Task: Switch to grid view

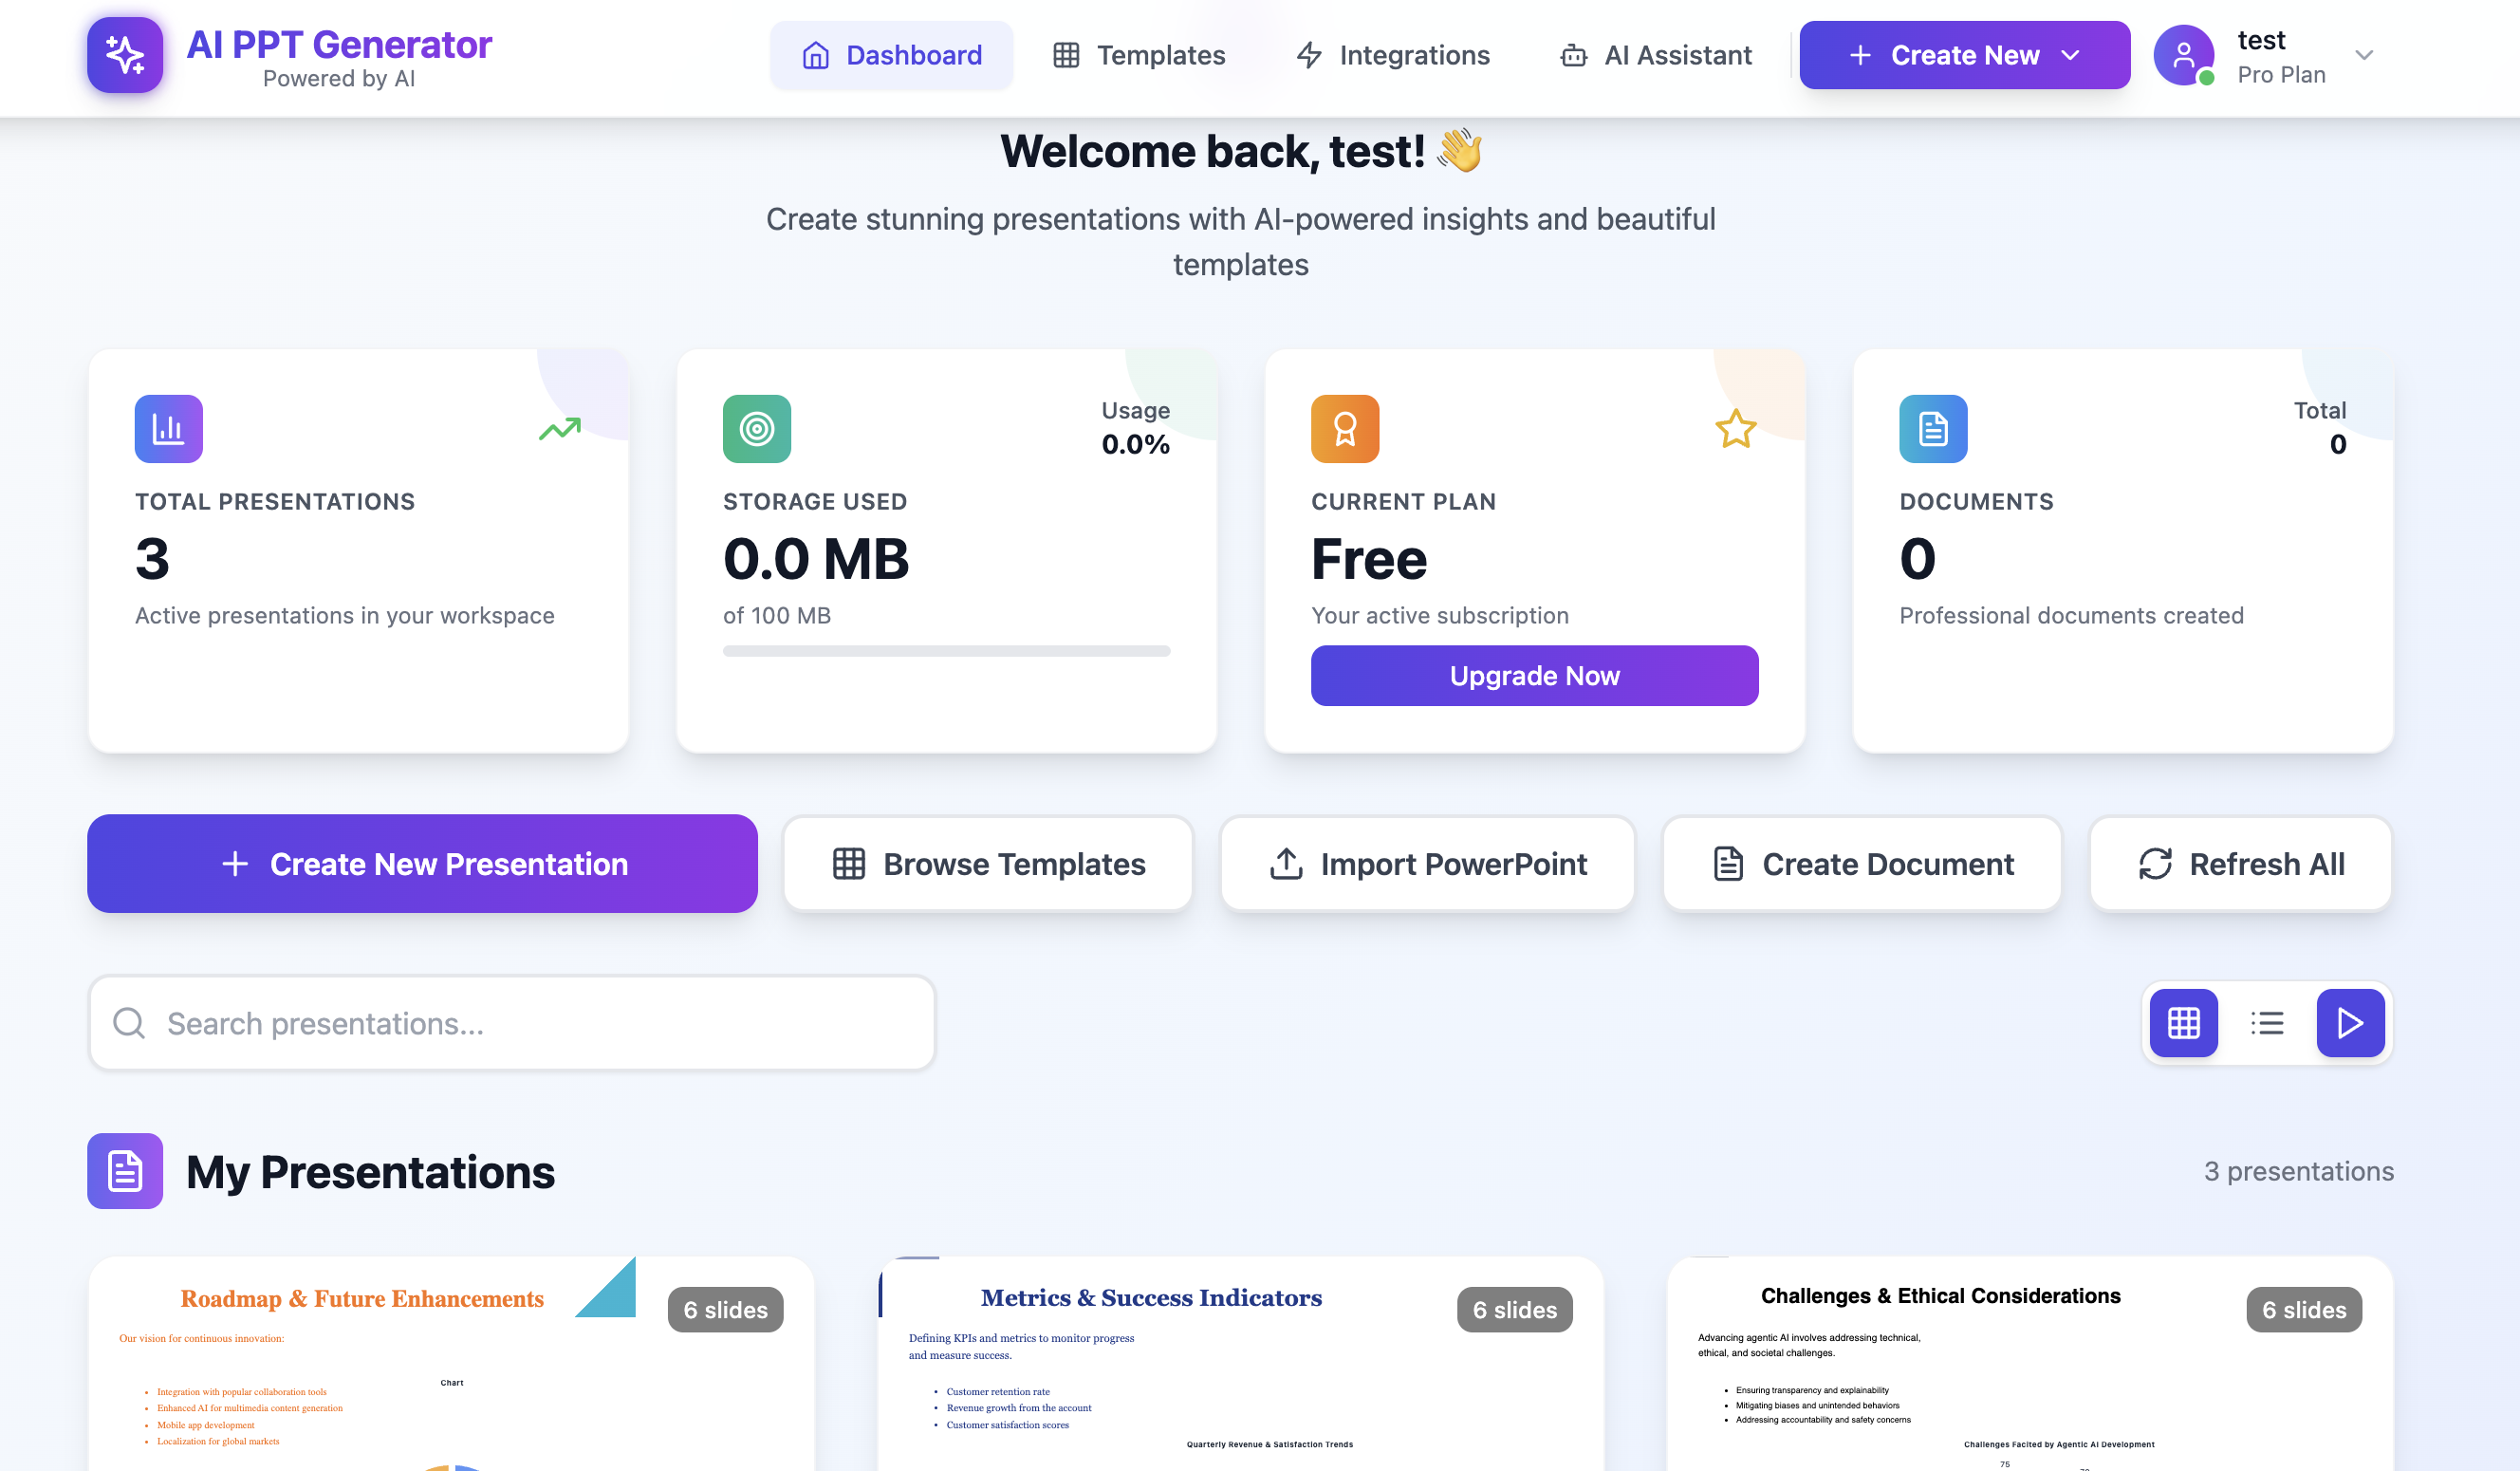Action: point(2183,1023)
